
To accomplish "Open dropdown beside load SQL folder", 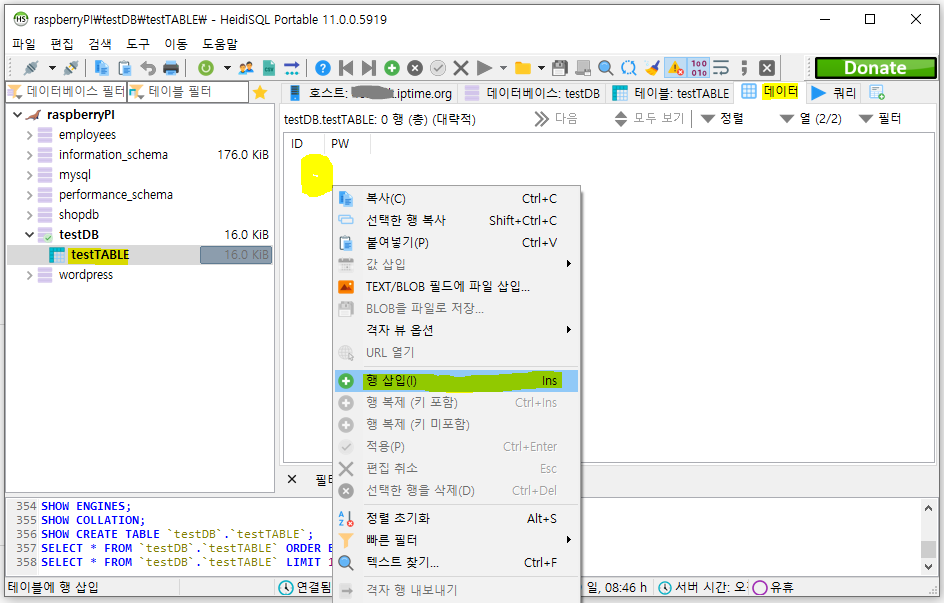I will point(541,68).
